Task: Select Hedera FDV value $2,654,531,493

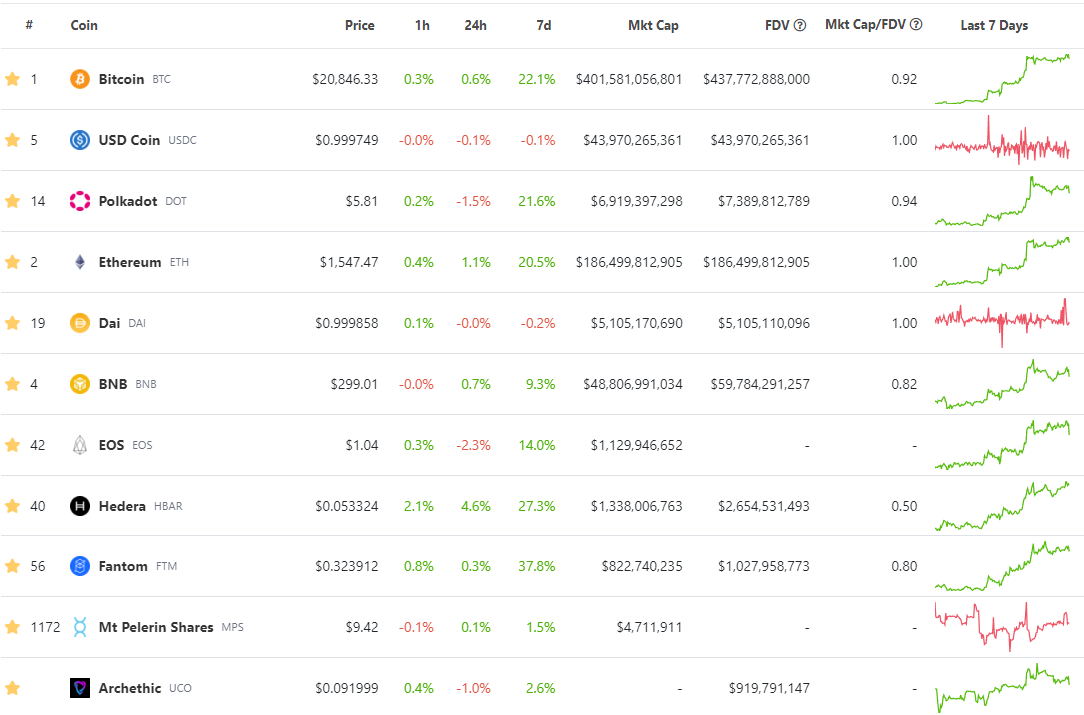Action: (x=764, y=506)
